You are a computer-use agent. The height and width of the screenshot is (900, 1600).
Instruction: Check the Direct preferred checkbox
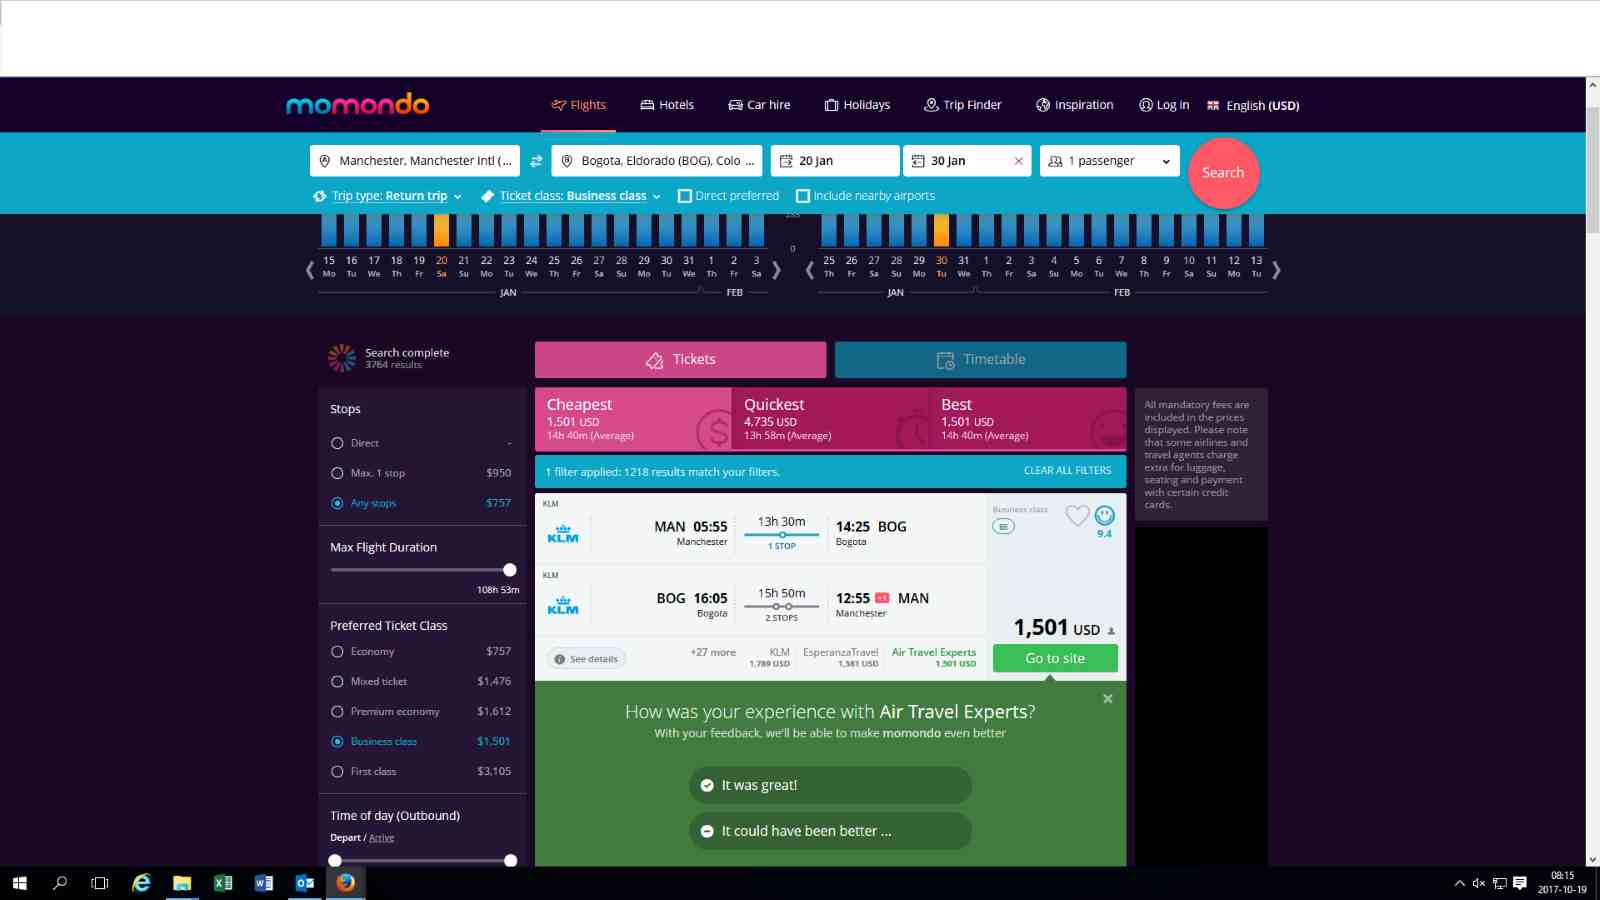[x=685, y=196]
